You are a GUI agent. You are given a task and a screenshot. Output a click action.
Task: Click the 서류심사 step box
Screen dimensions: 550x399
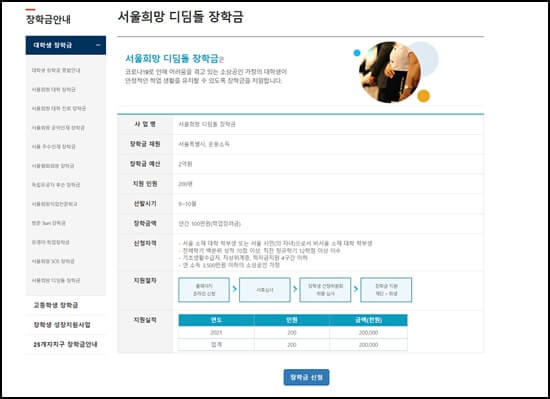click(265, 290)
